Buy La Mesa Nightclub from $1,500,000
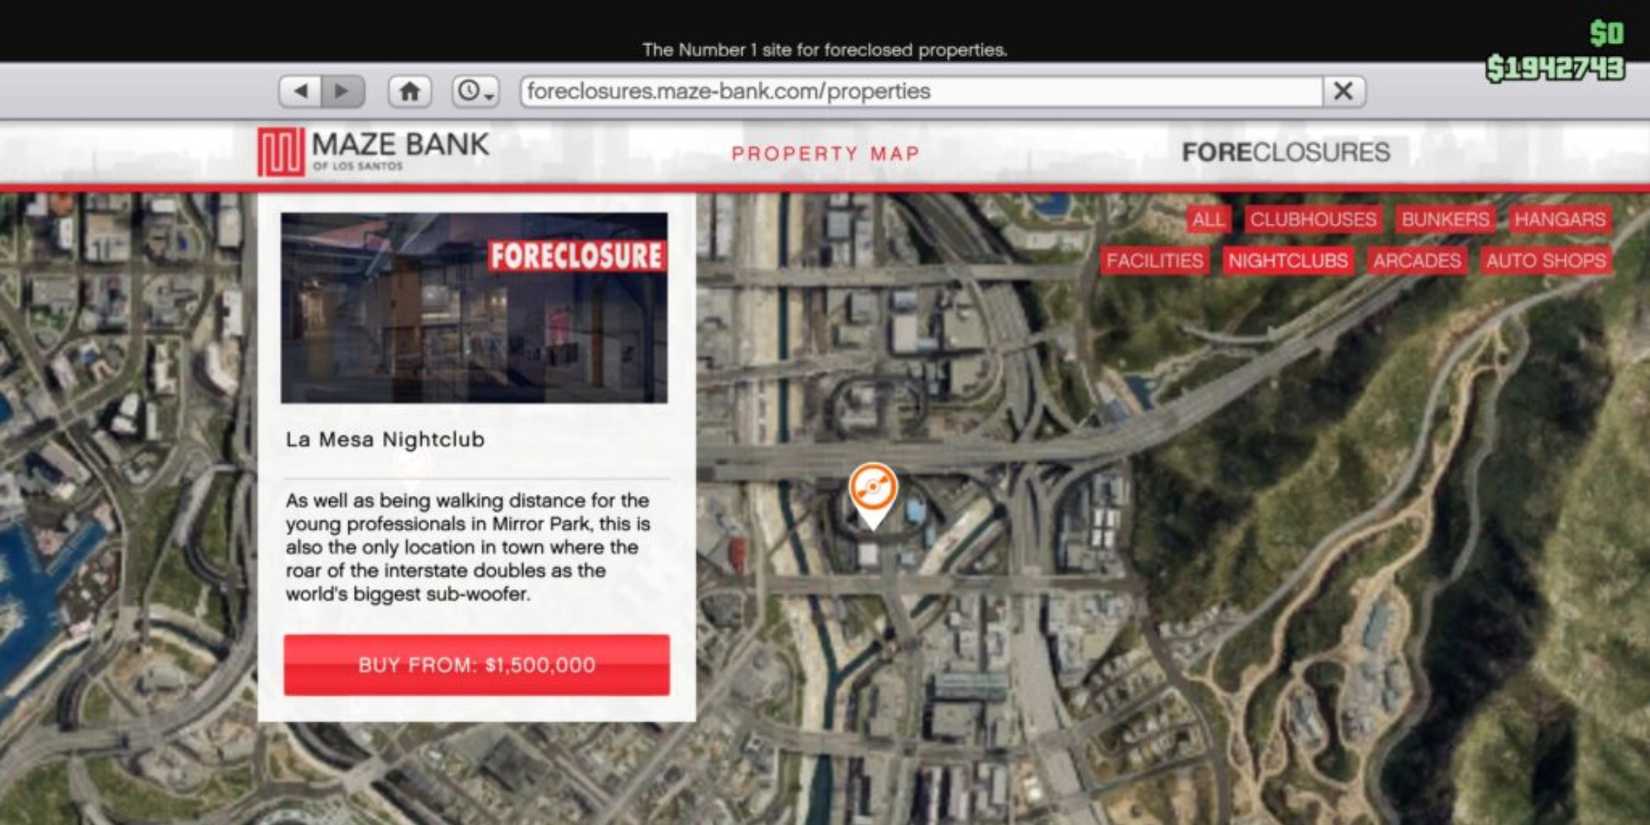 tap(477, 665)
